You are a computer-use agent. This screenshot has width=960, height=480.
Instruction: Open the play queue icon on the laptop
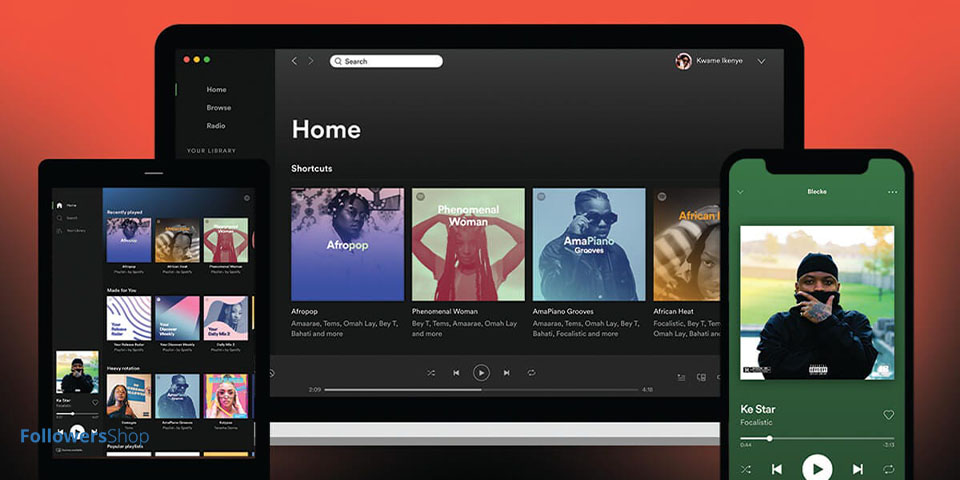pyautogui.click(x=681, y=377)
